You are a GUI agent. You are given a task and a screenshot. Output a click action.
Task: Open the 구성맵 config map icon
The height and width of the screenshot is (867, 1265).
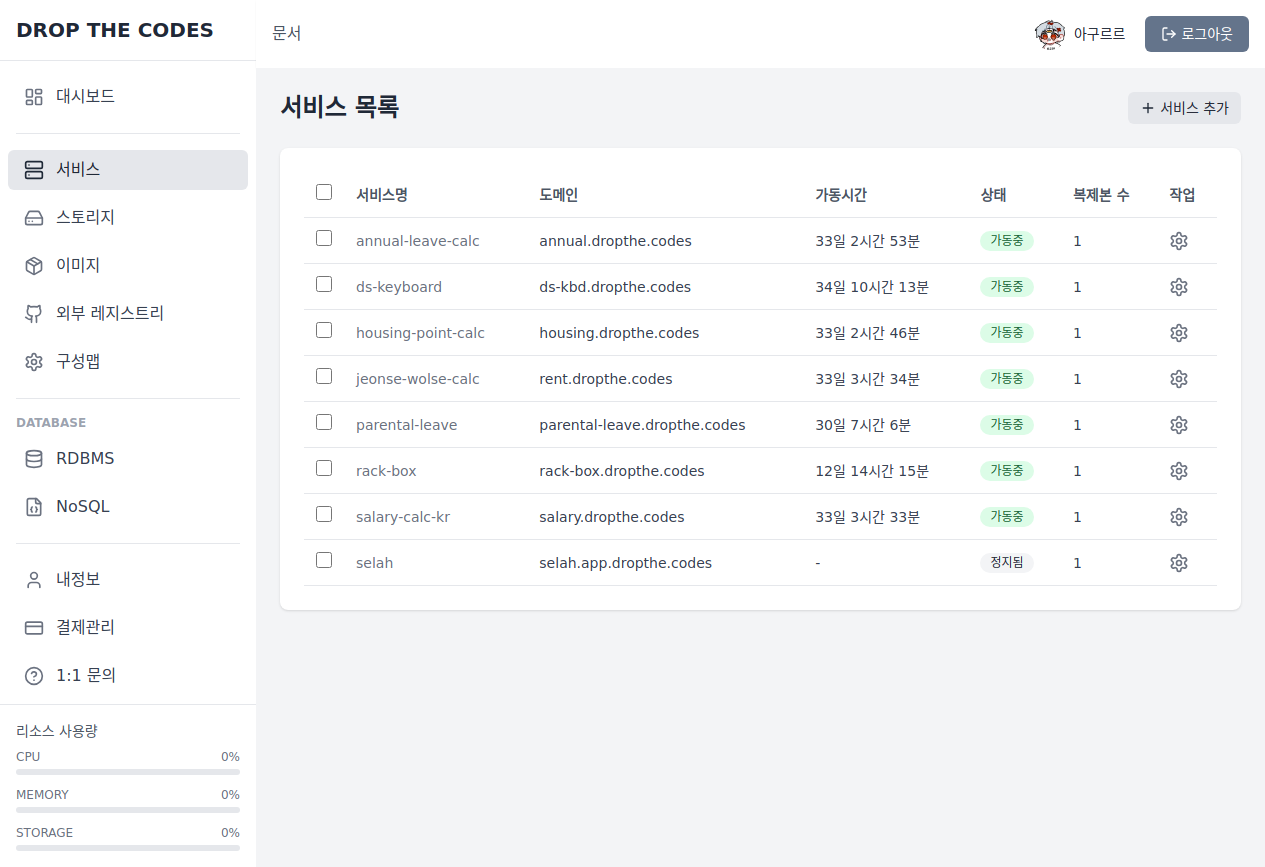click(x=33, y=361)
